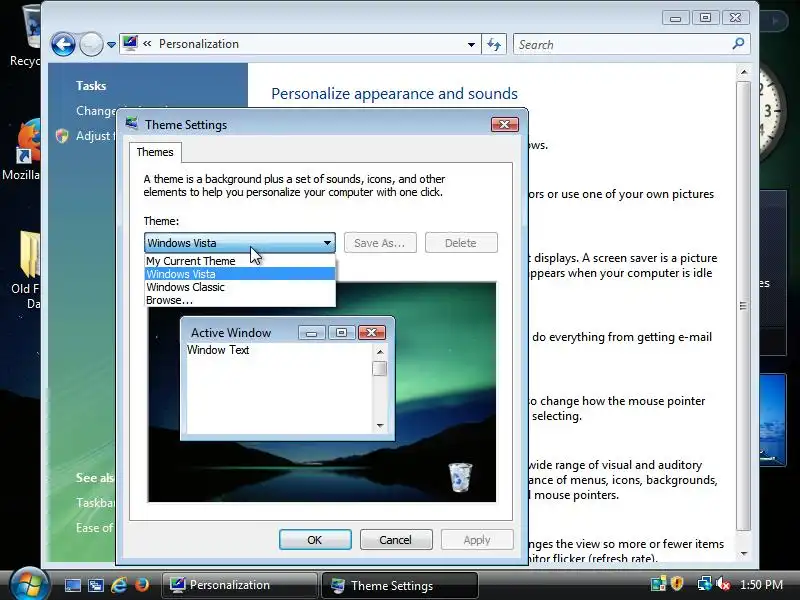Viewport: 800px width, 600px height.
Task: Click the Search input field
Action: (x=621, y=44)
